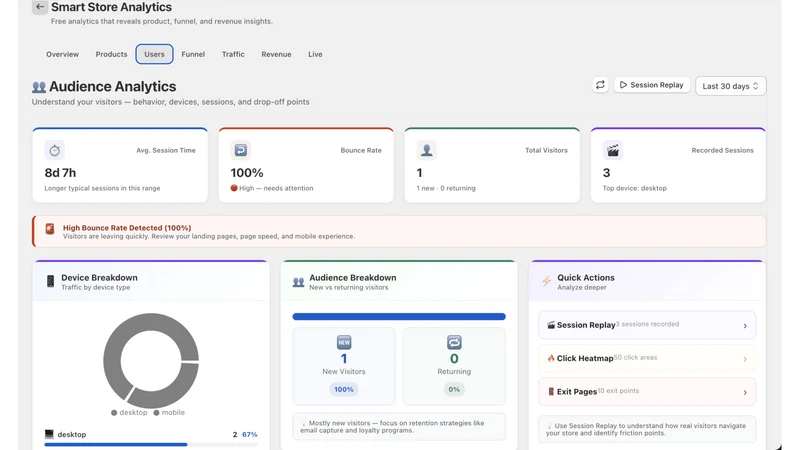Click the 'Top device: desktop' text

click(635, 188)
